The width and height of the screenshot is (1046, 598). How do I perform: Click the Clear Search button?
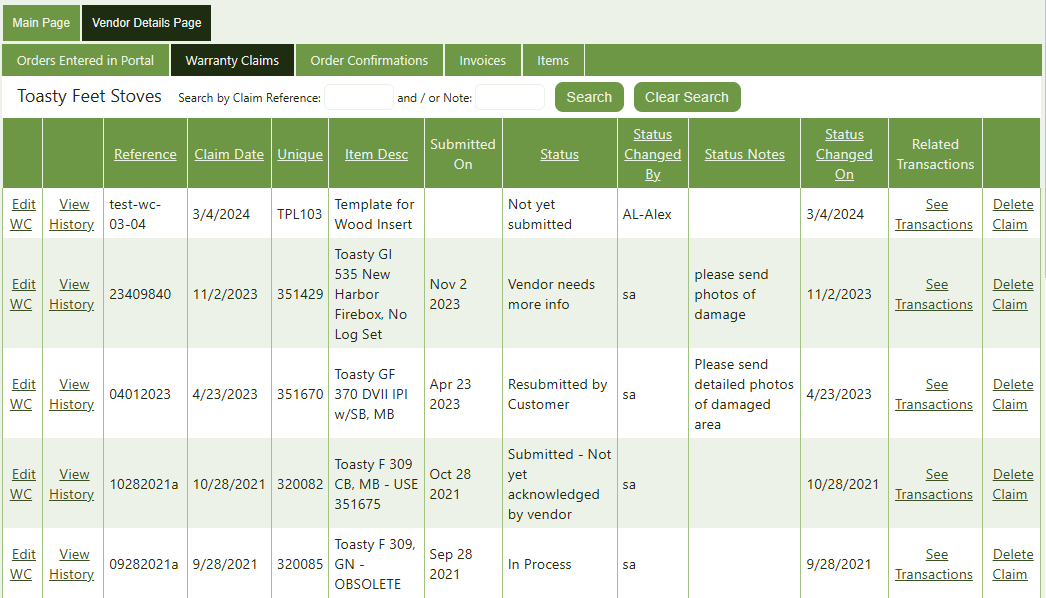[687, 97]
